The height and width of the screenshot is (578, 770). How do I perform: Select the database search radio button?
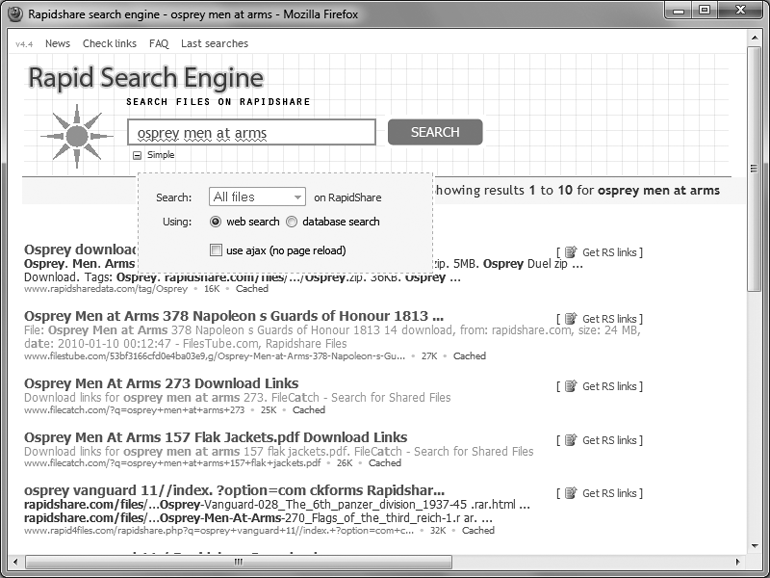pyautogui.click(x=292, y=222)
